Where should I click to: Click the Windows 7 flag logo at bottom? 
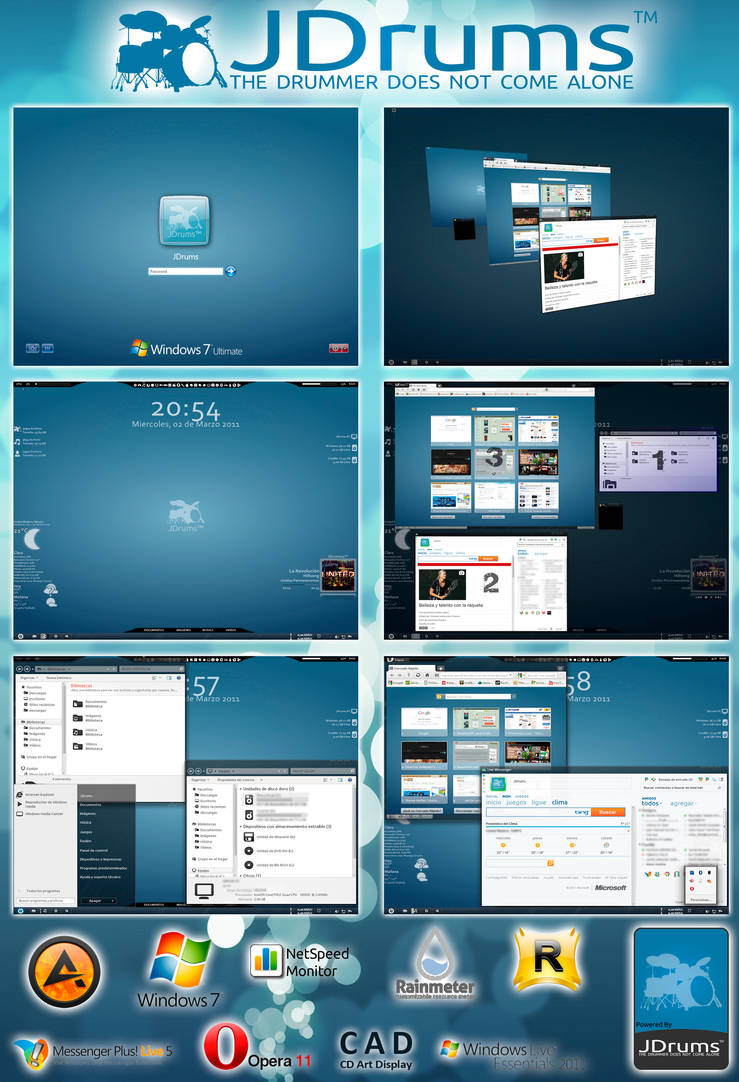click(x=180, y=959)
